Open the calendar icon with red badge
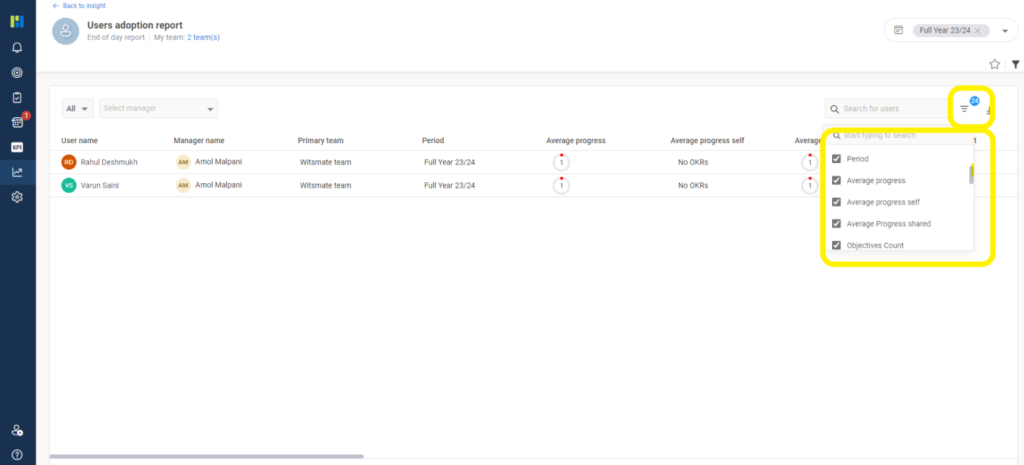 (x=18, y=122)
